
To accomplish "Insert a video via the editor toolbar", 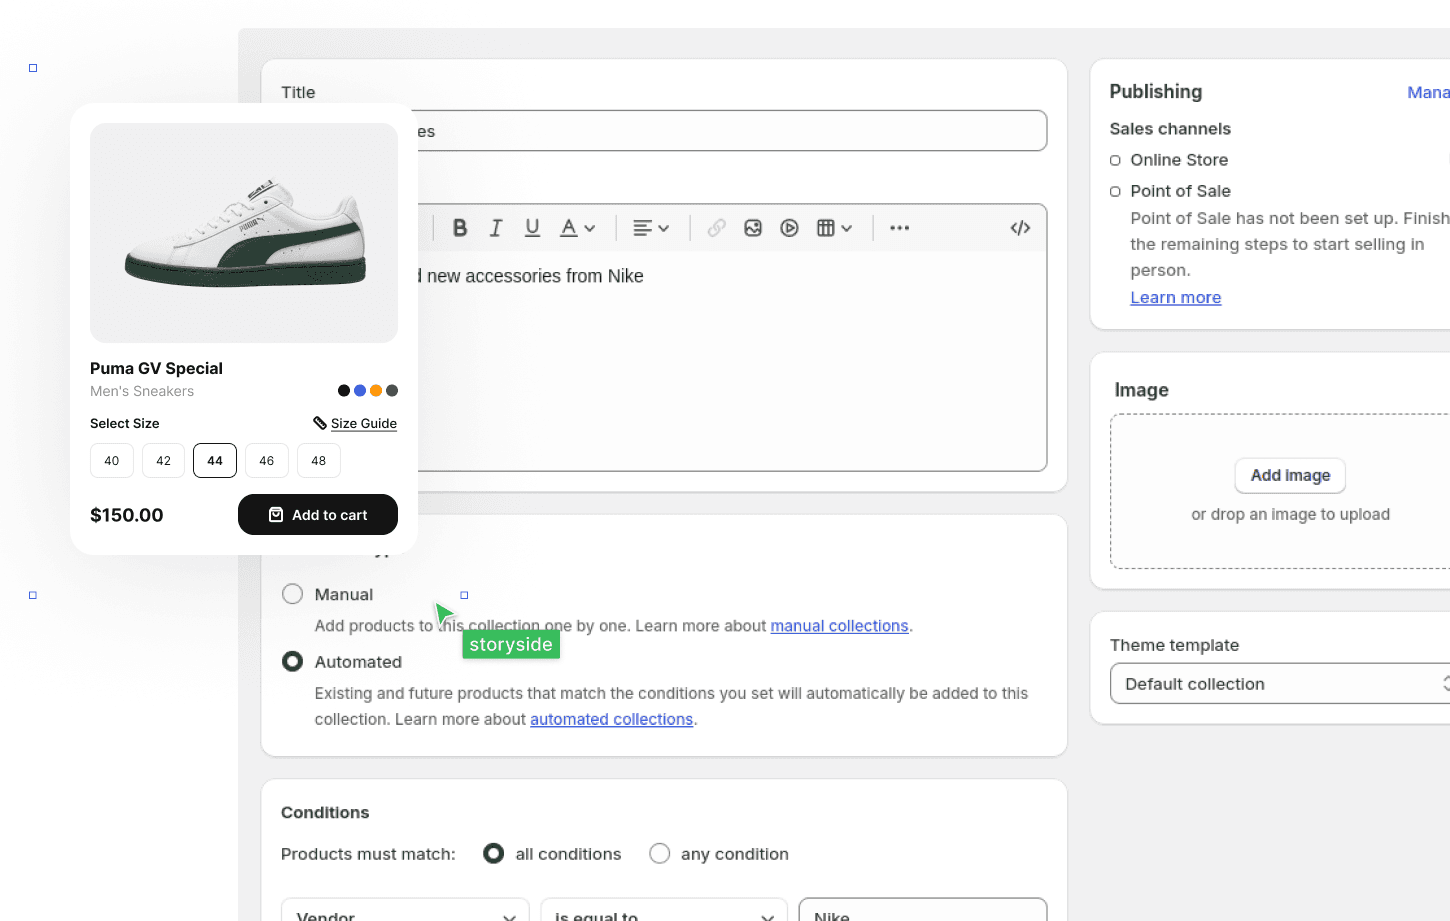I will [789, 228].
